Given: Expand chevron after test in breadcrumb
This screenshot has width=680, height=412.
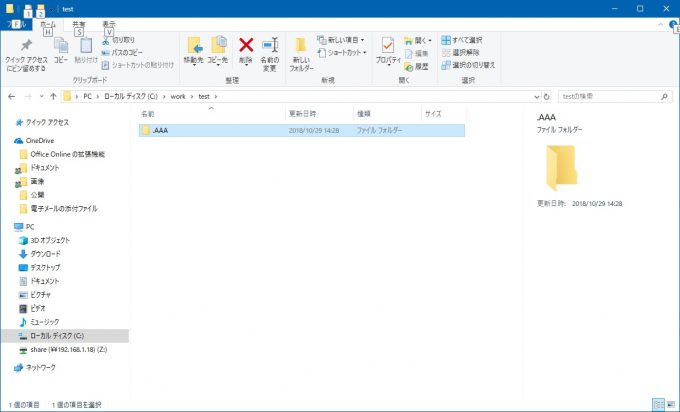Looking at the screenshot, I should tap(216, 96).
